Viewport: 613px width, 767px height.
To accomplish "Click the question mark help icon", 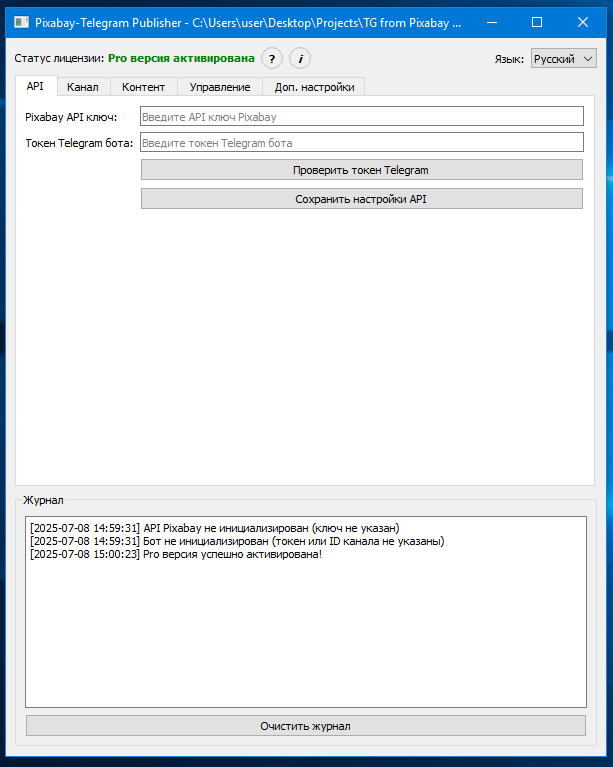I will [x=272, y=59].
